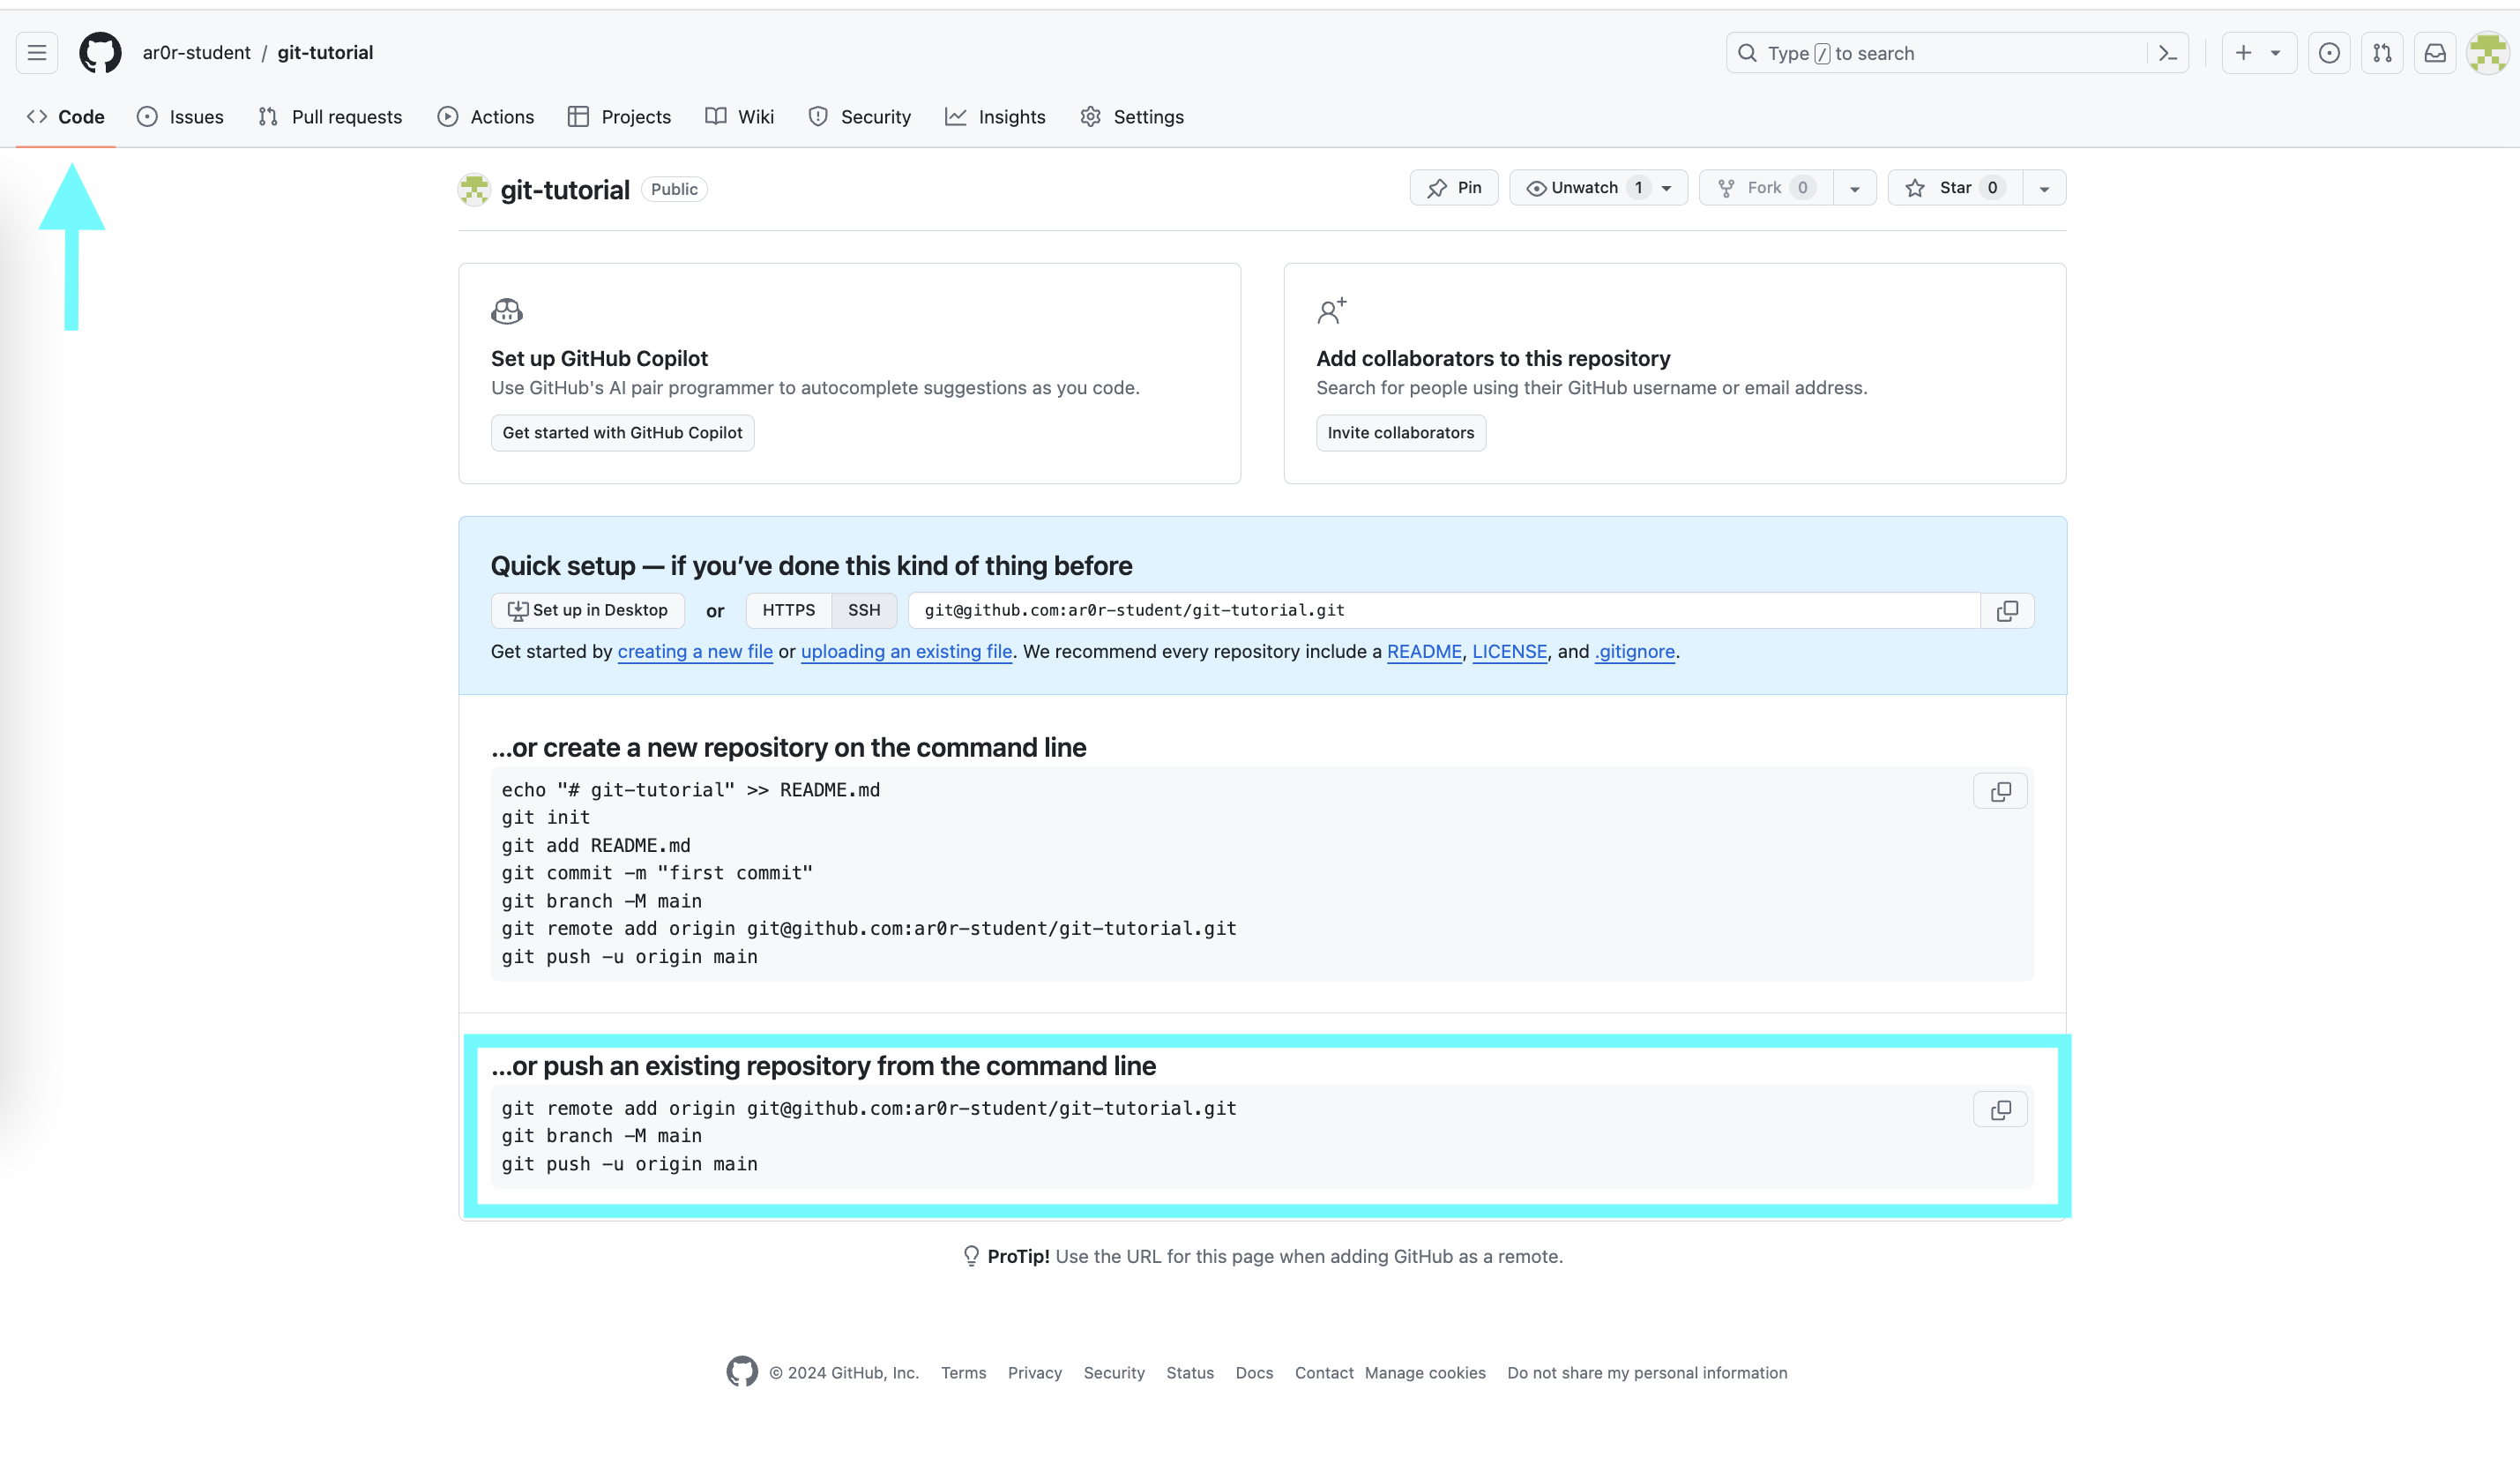Open the hamburger navigation menu
Image resolution: width=2520 pixels, height=1457 pixels.
pyautogui.click(x=37, y=53)
